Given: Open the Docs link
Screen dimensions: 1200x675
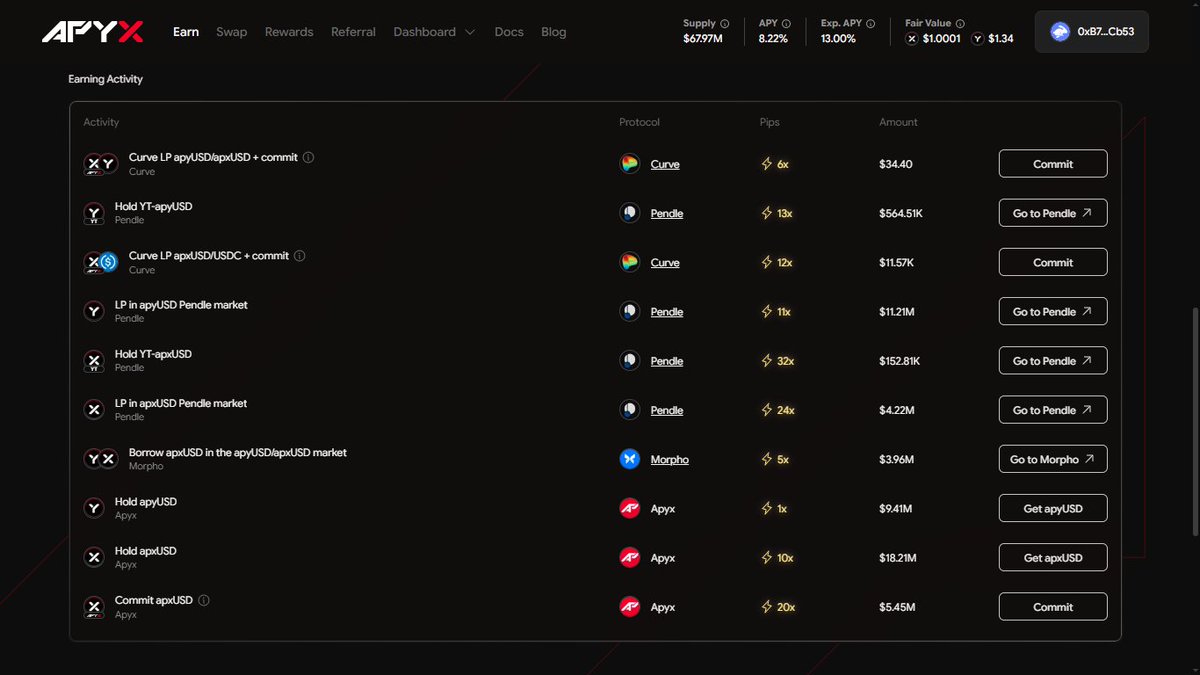Looking at the screenshot, I should 509,32.
